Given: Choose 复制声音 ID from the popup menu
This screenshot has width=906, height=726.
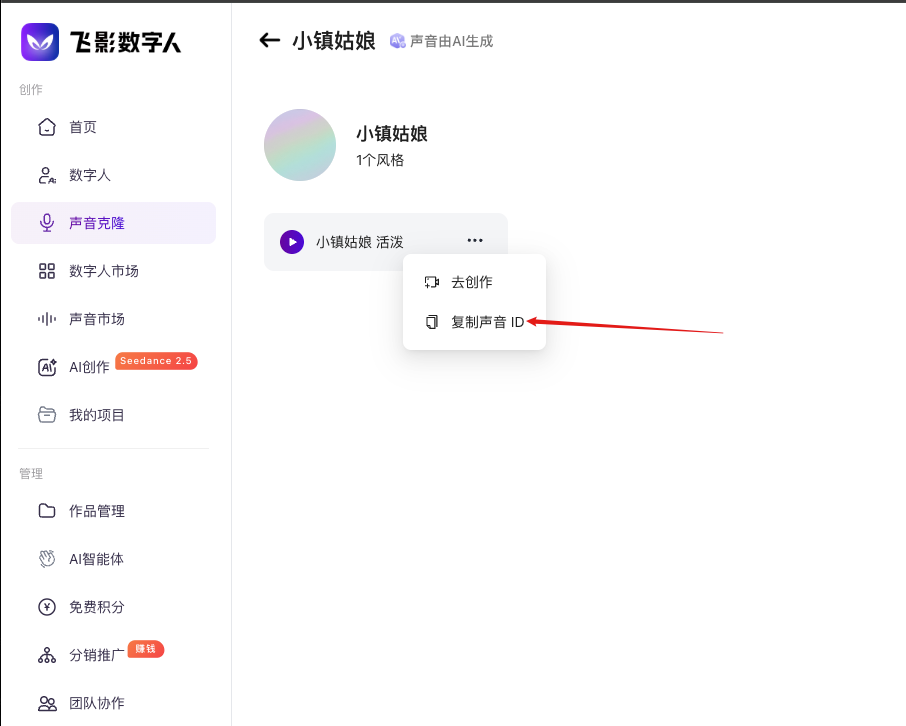Looking at the screenshot, I should click(474, 322).
